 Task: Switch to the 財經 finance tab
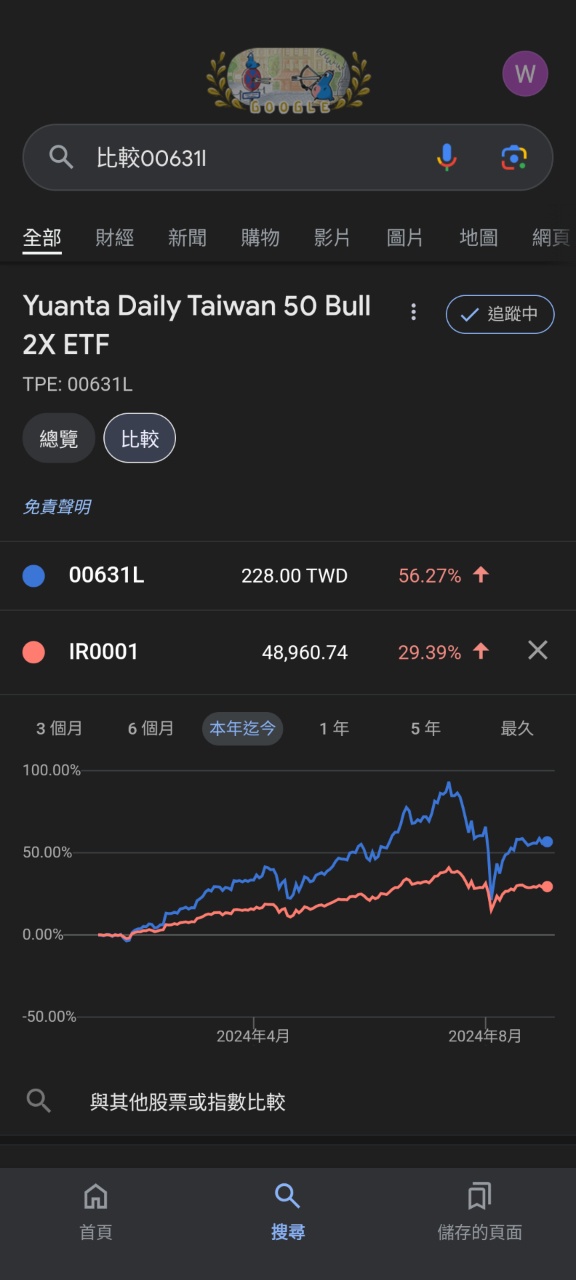115,238
